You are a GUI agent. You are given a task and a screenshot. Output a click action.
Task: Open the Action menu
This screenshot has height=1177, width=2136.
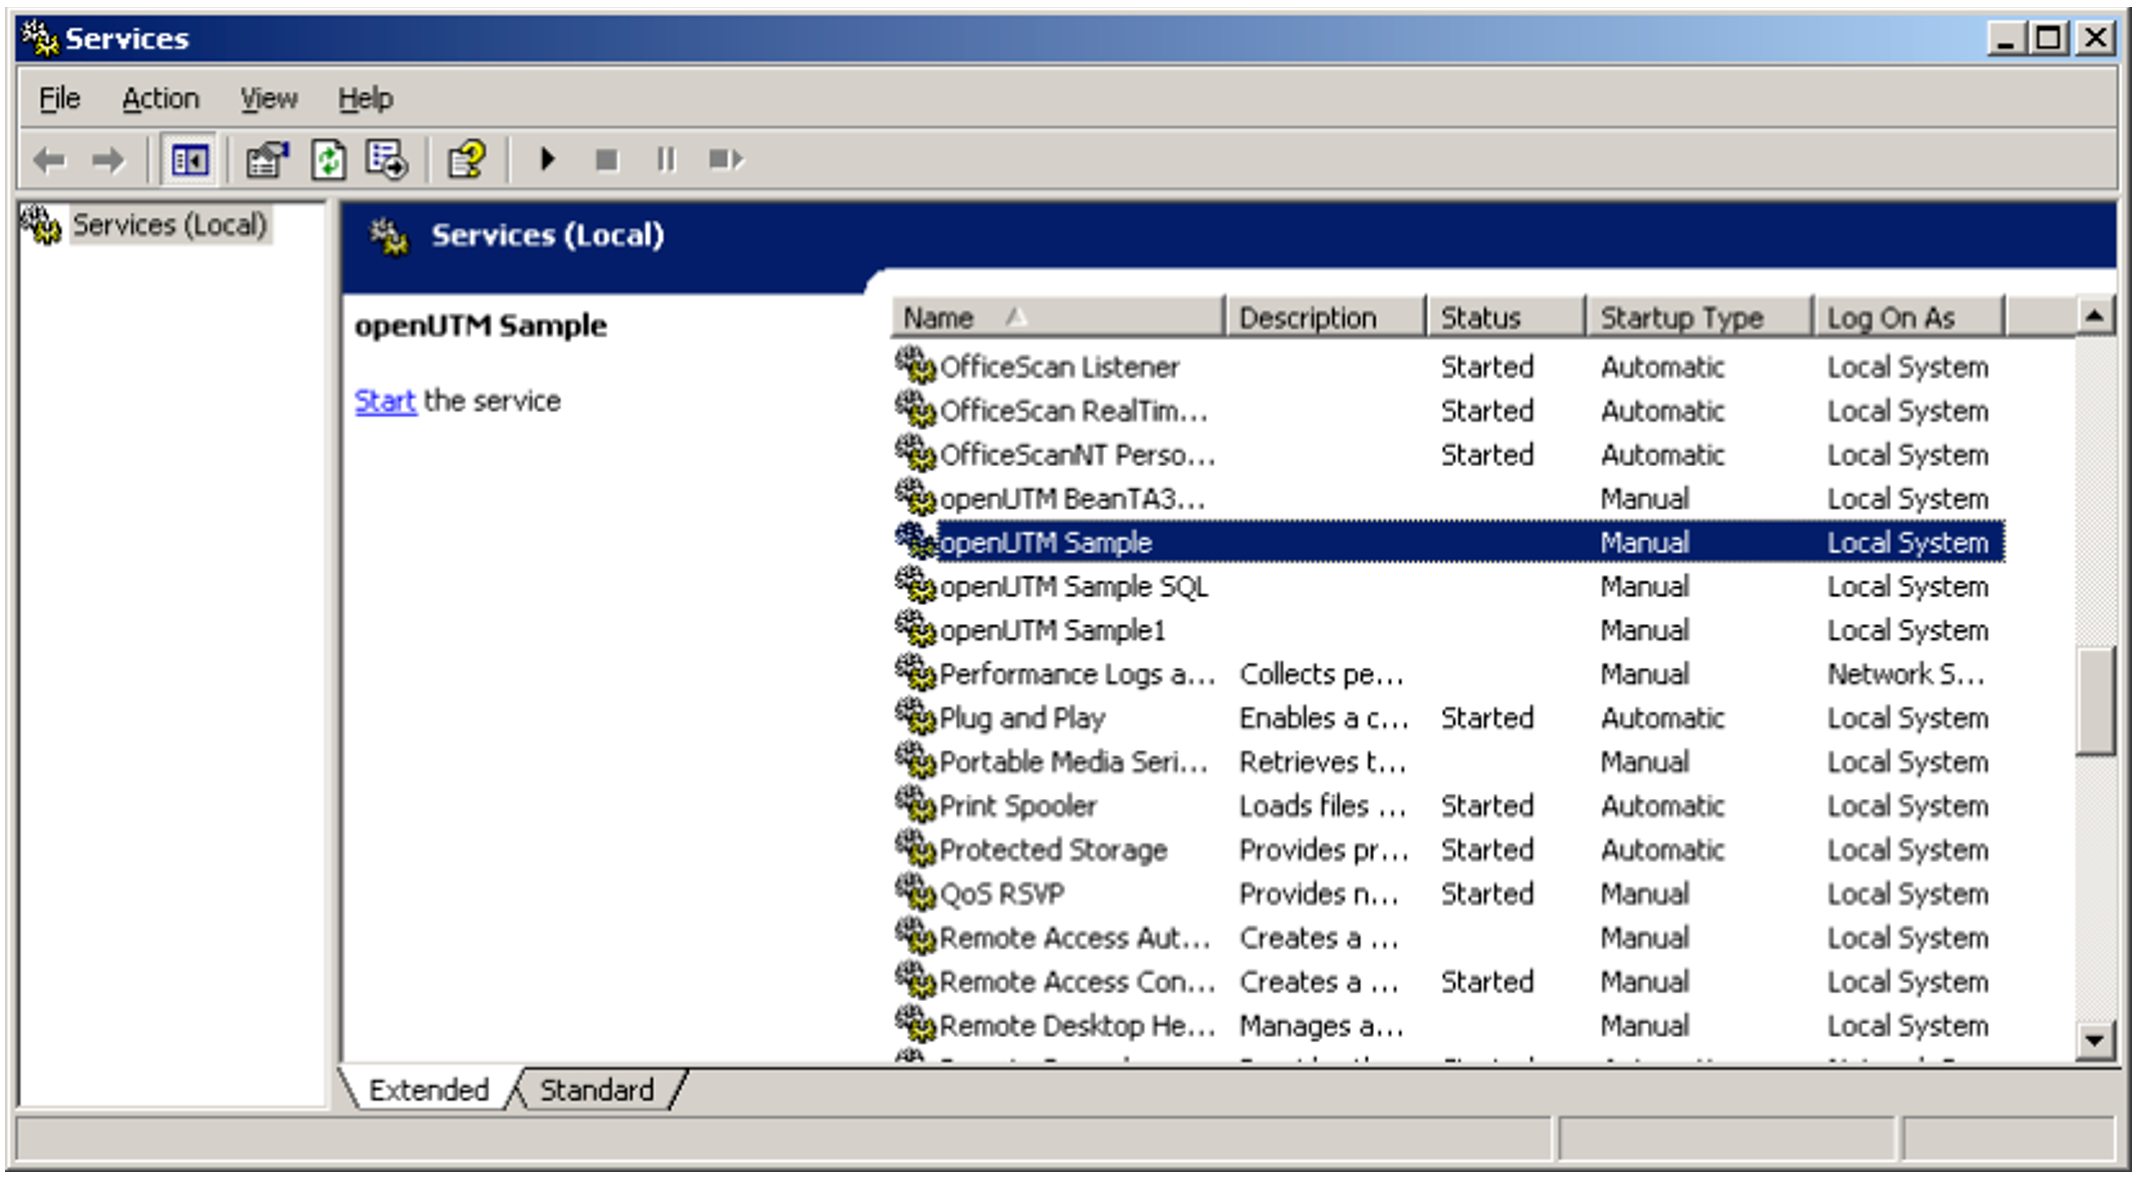click(160, 98)
